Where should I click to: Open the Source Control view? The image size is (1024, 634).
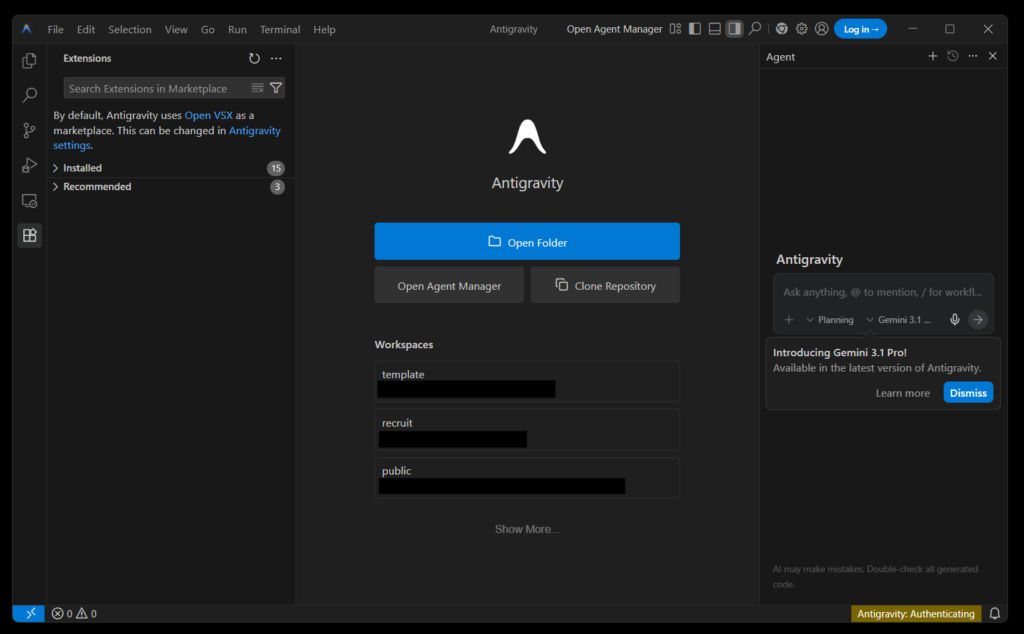(29, 130)
